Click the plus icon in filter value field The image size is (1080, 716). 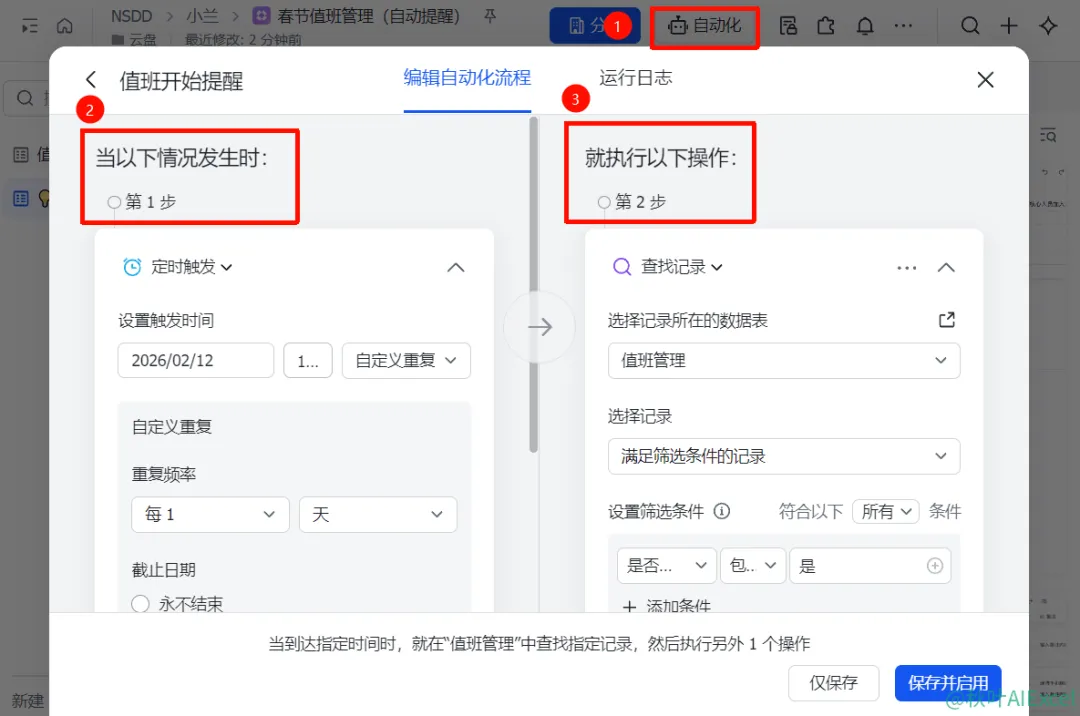[x=935, y=566]
